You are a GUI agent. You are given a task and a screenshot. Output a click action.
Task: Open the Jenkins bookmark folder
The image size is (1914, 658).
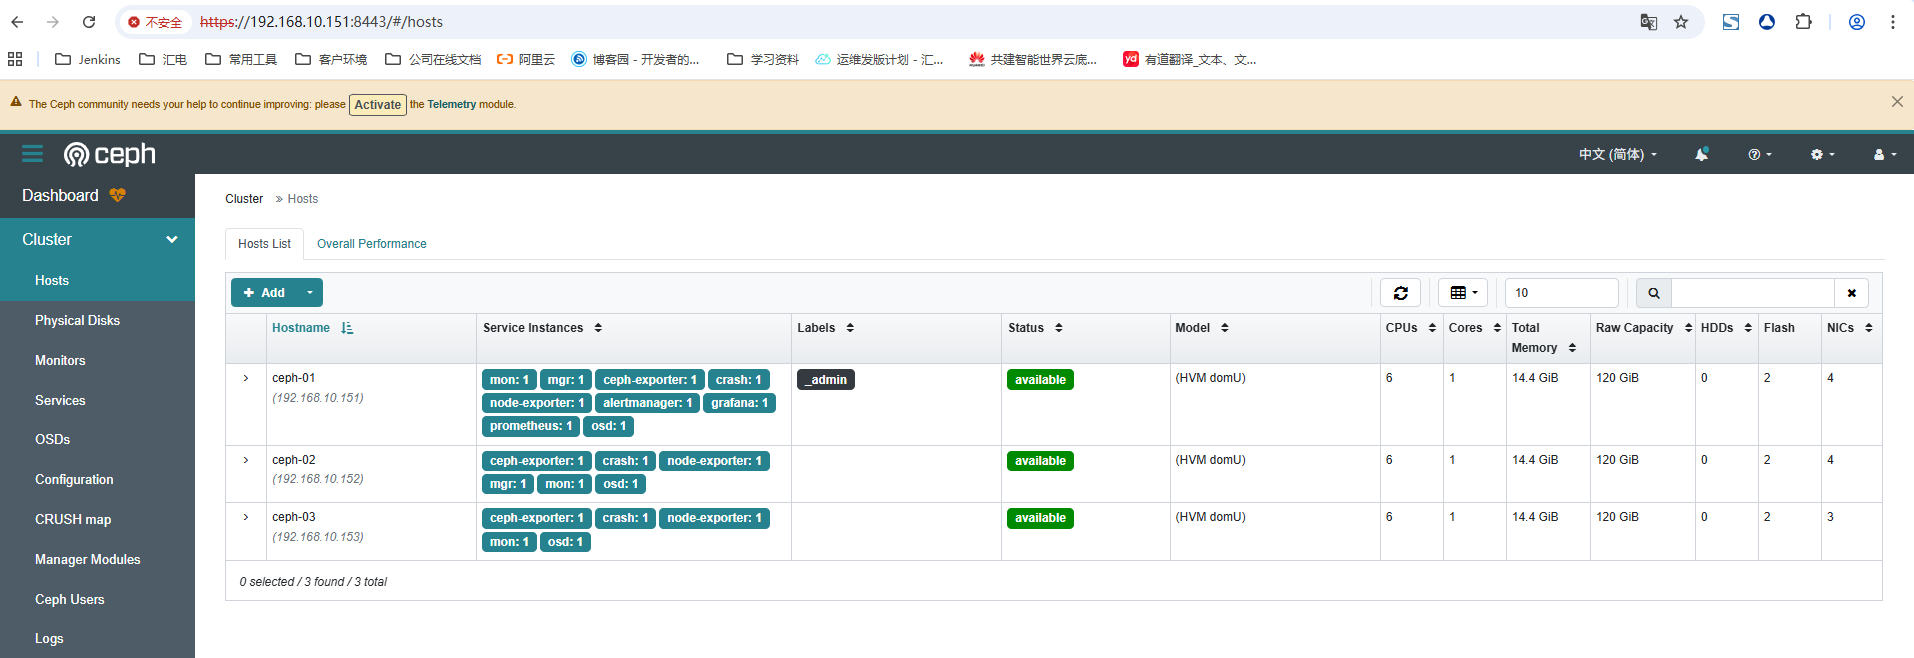pyautogui.click(x=88, y=60)
